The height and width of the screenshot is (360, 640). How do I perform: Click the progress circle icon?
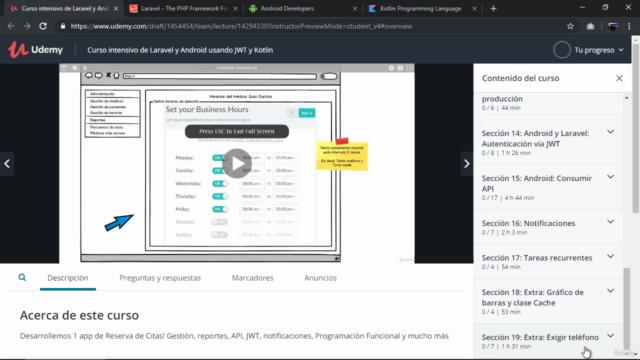point(562,50)
